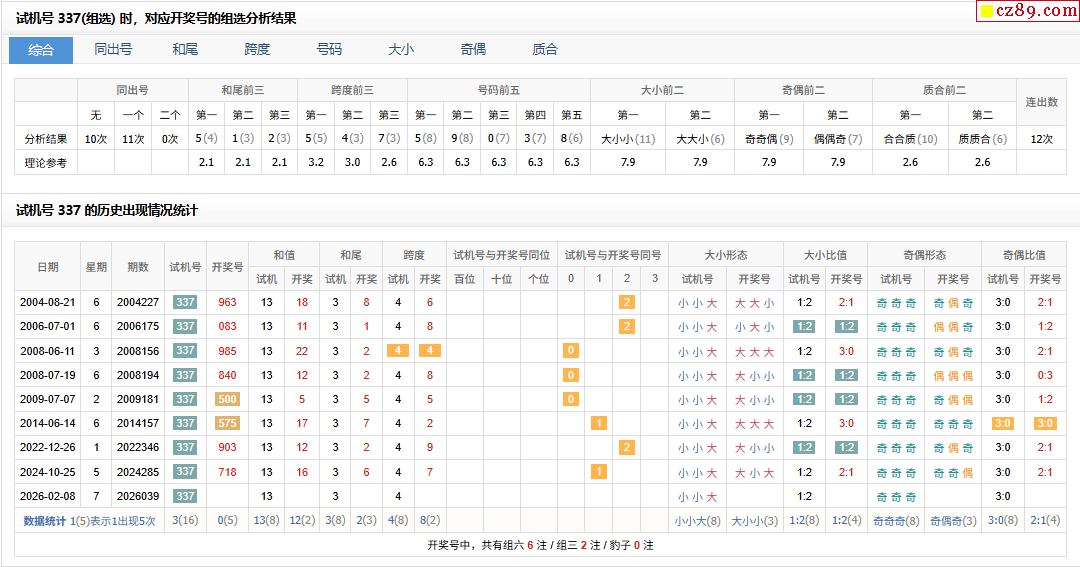Click the 数据统计 label in bottom row
The height and width of the screenshot is (567, 1080).
pyautogui.click(x=45, y=521)
